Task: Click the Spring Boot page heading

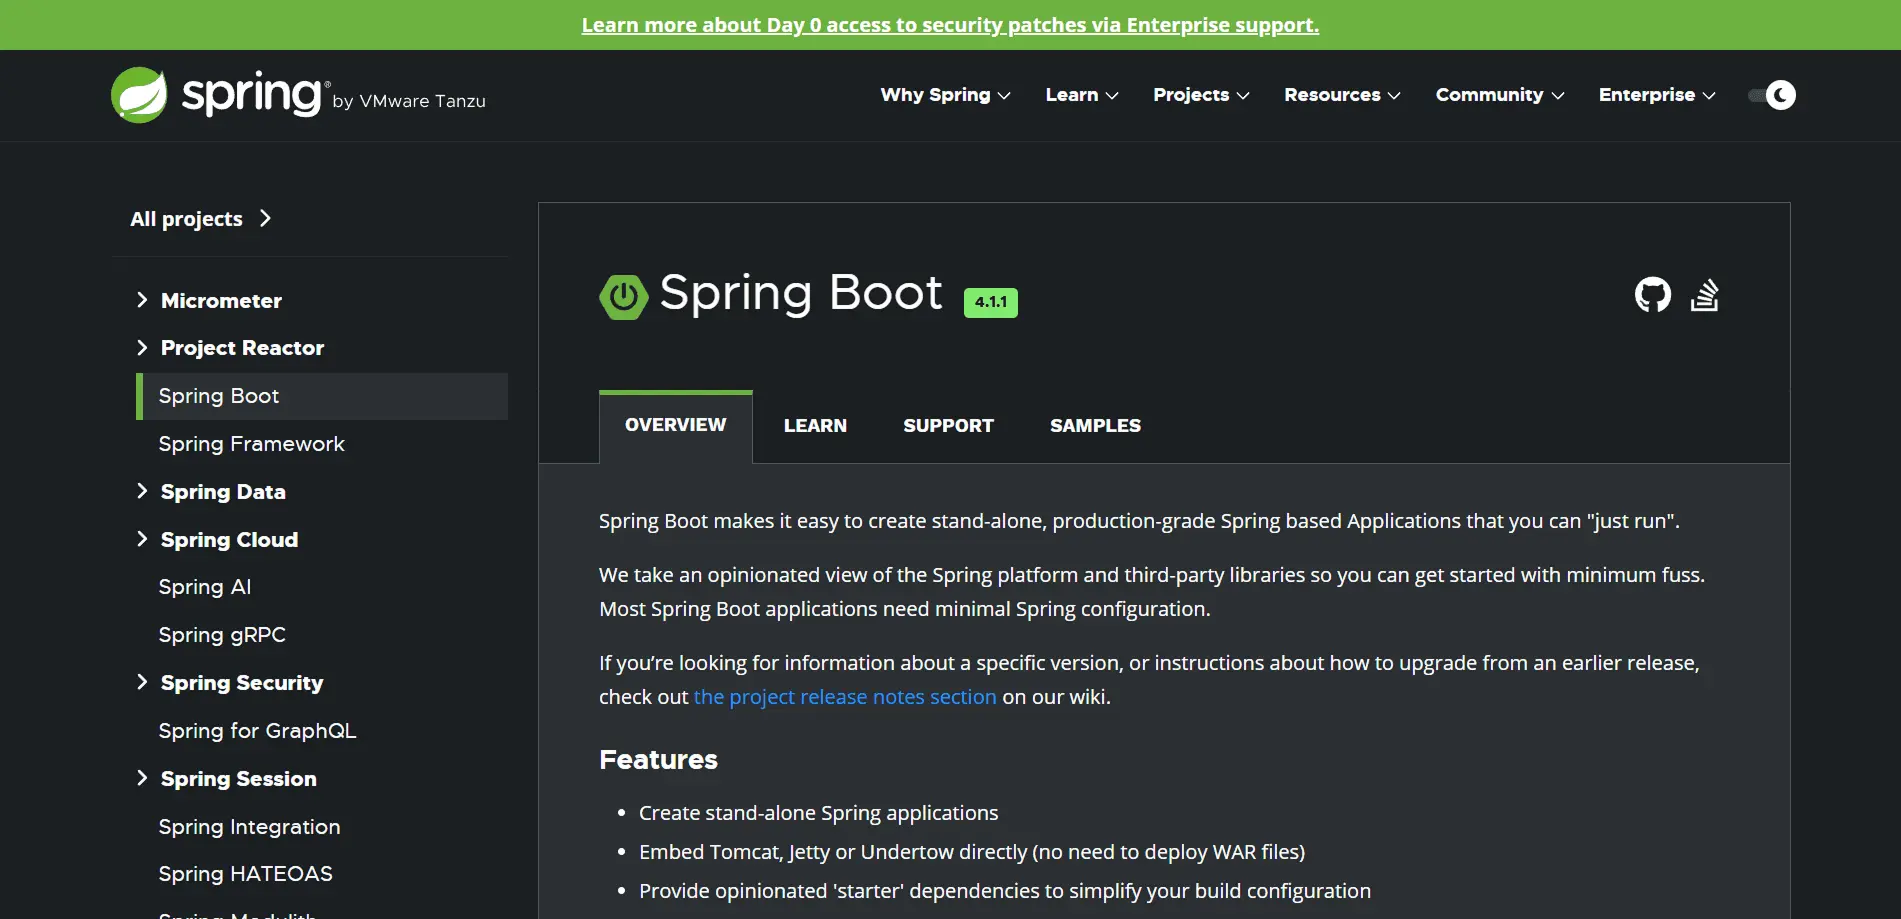Action: click(x=800, y=294)
